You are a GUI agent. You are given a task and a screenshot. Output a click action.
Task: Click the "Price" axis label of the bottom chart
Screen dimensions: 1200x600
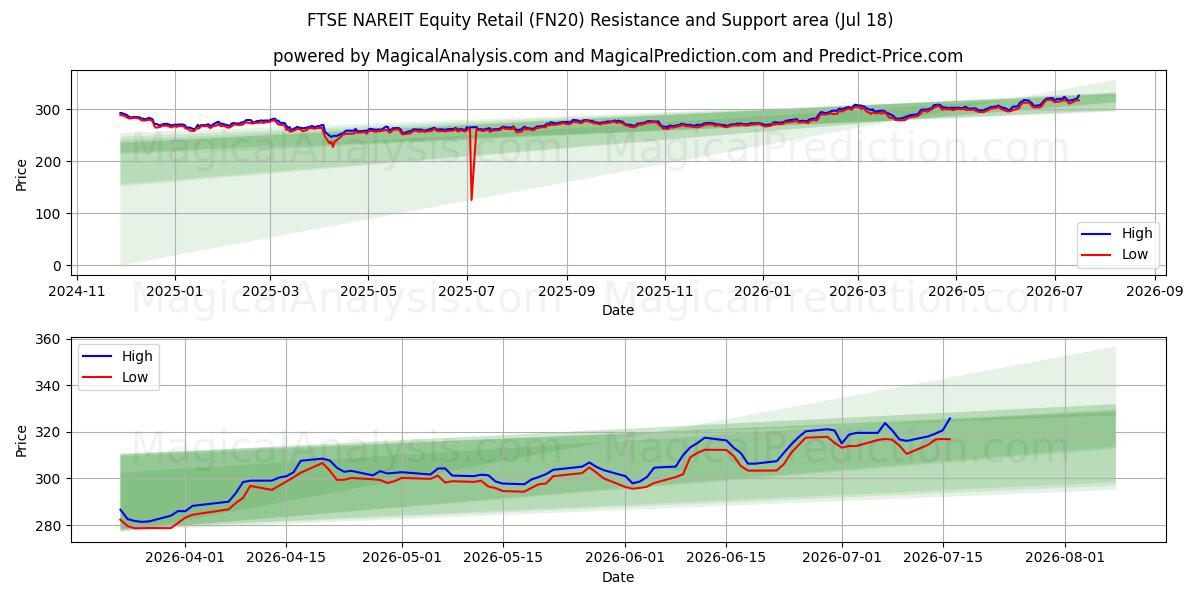coord(22,441)
